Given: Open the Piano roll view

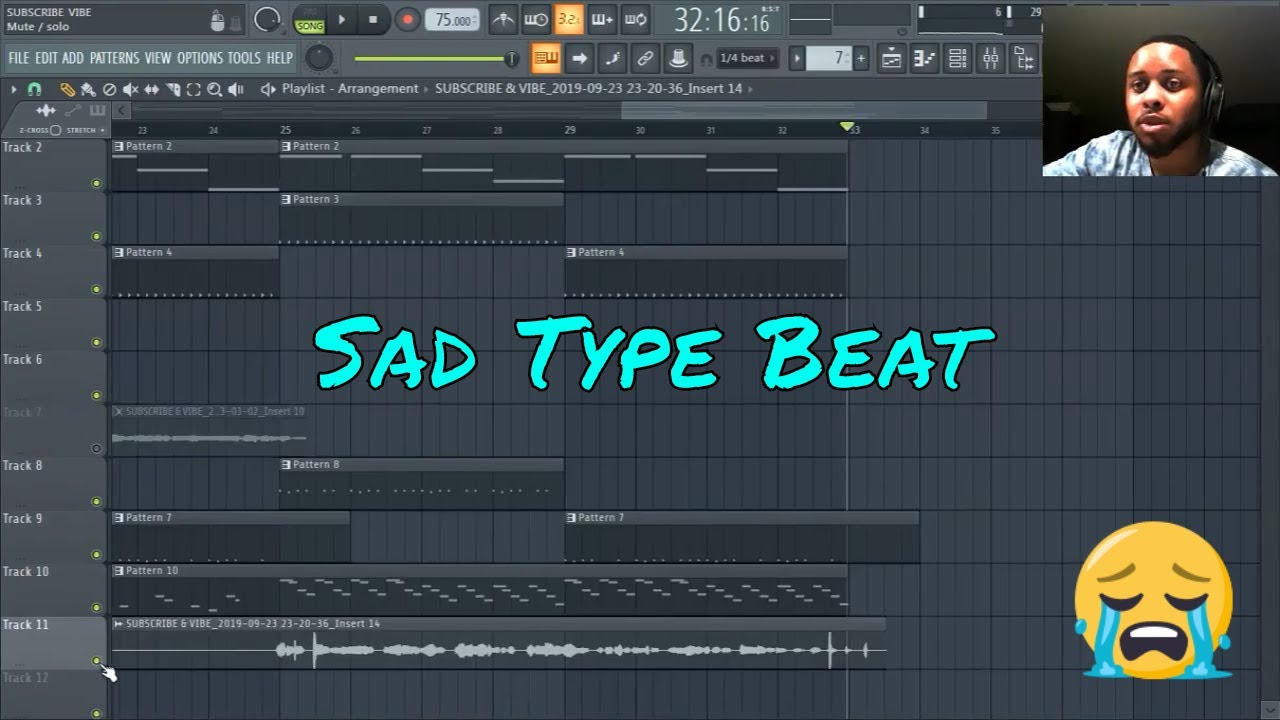Looking at the screenshot, I should (924, 58).
